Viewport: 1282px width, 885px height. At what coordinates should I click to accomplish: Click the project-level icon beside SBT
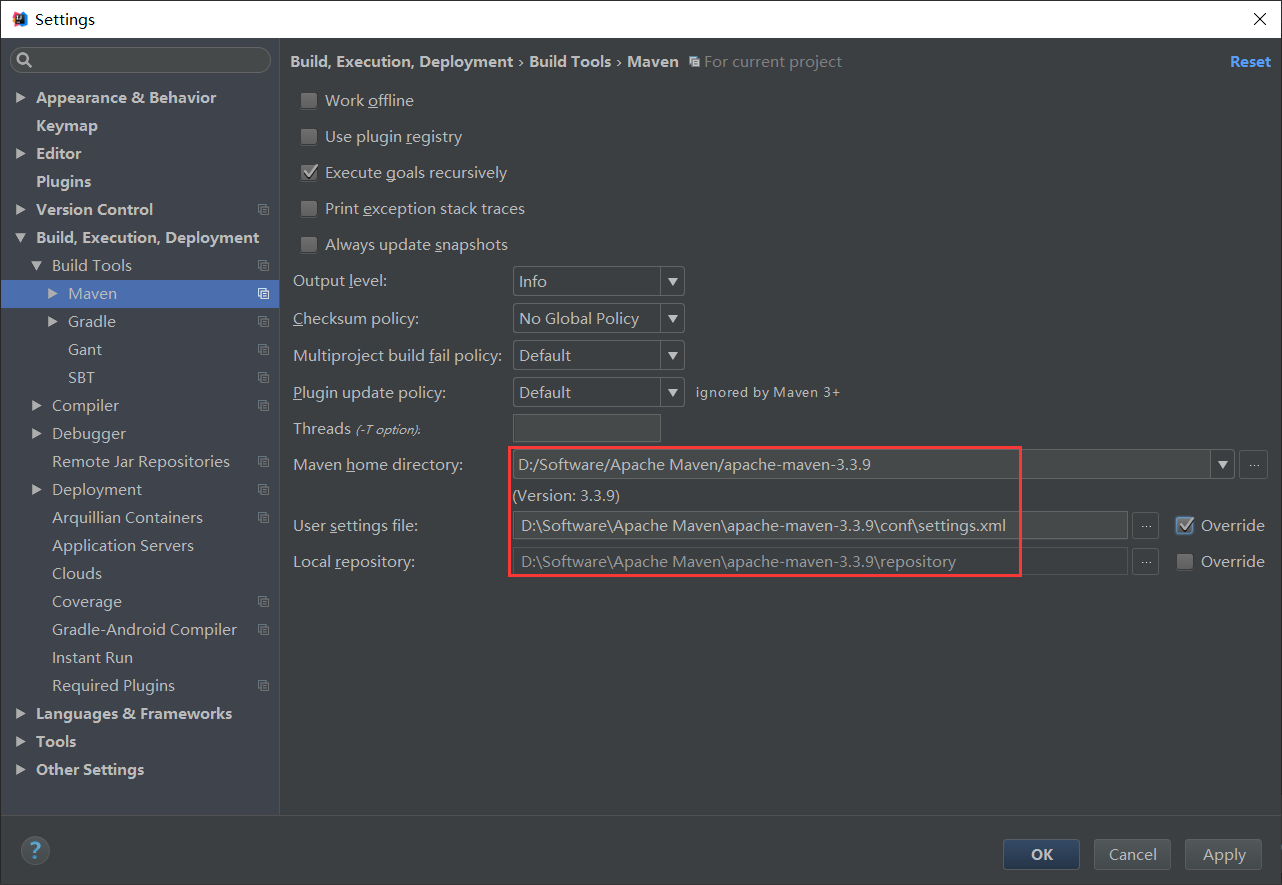263,378
